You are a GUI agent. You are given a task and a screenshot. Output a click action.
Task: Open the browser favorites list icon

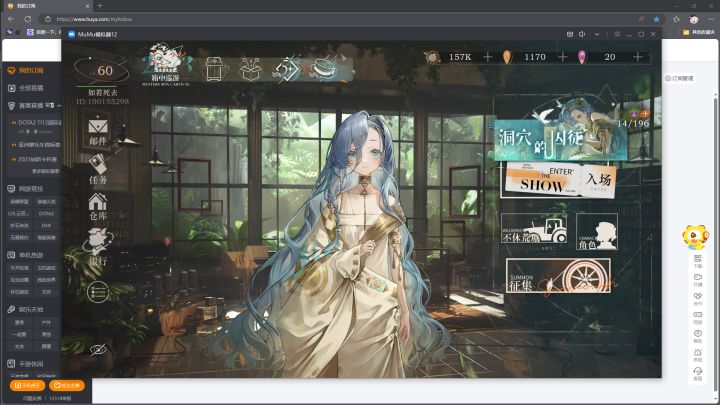(x=676, y=19)
